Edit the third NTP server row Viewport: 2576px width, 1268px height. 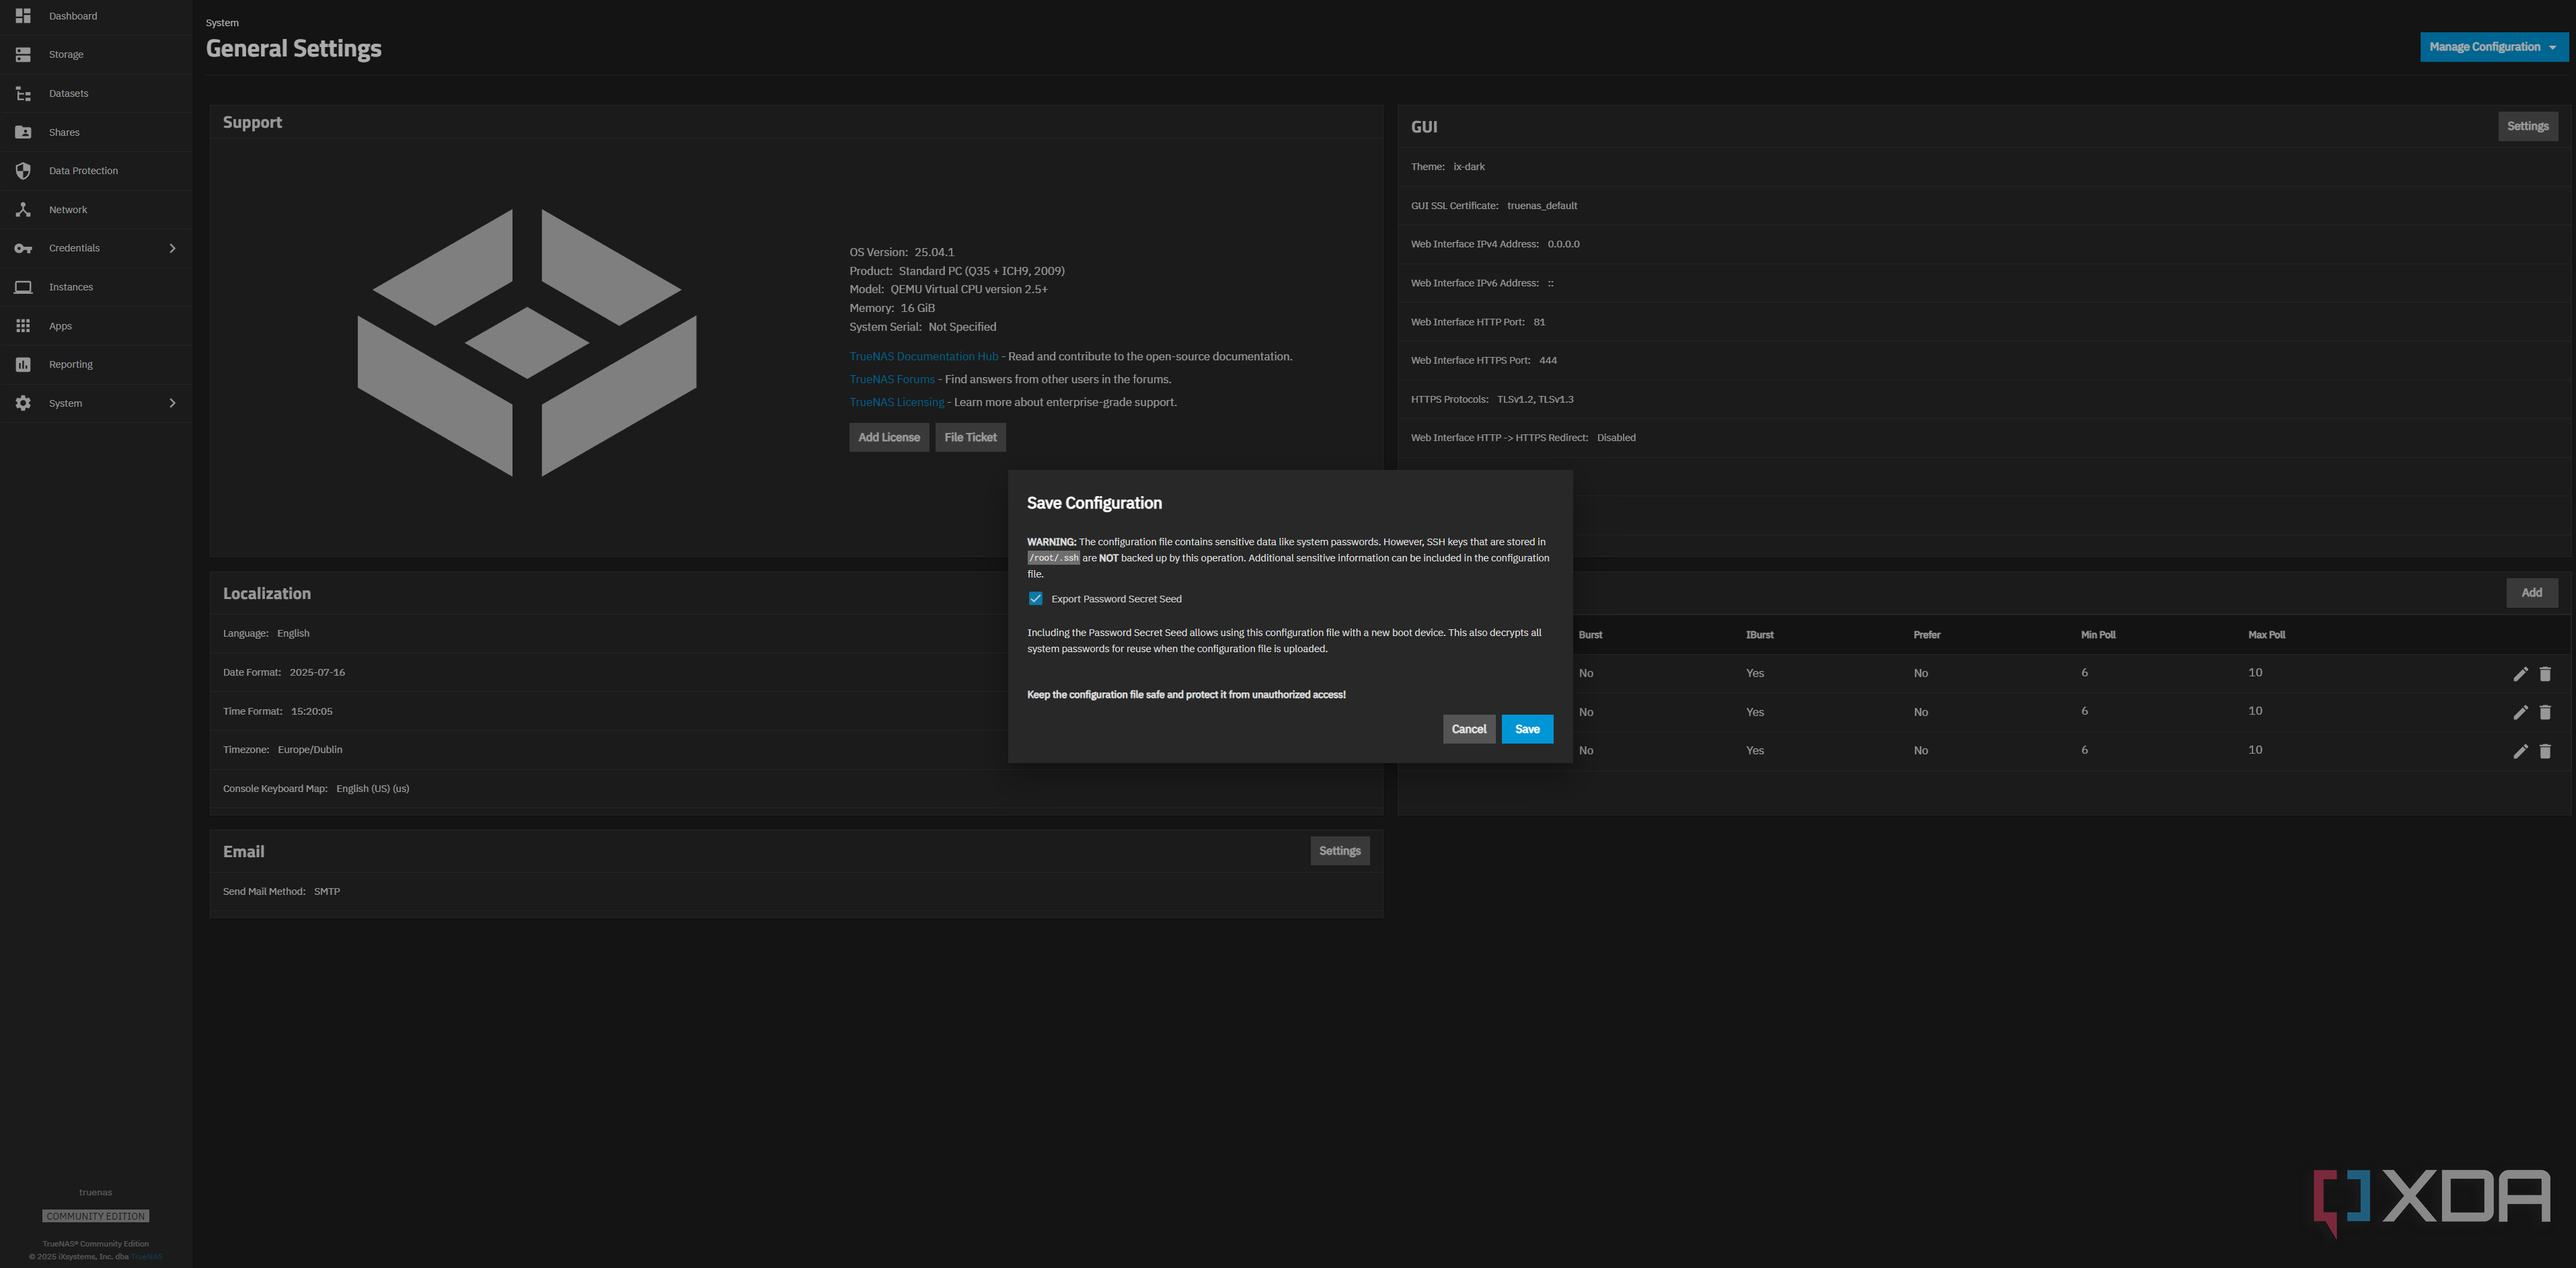[2520, 751]
